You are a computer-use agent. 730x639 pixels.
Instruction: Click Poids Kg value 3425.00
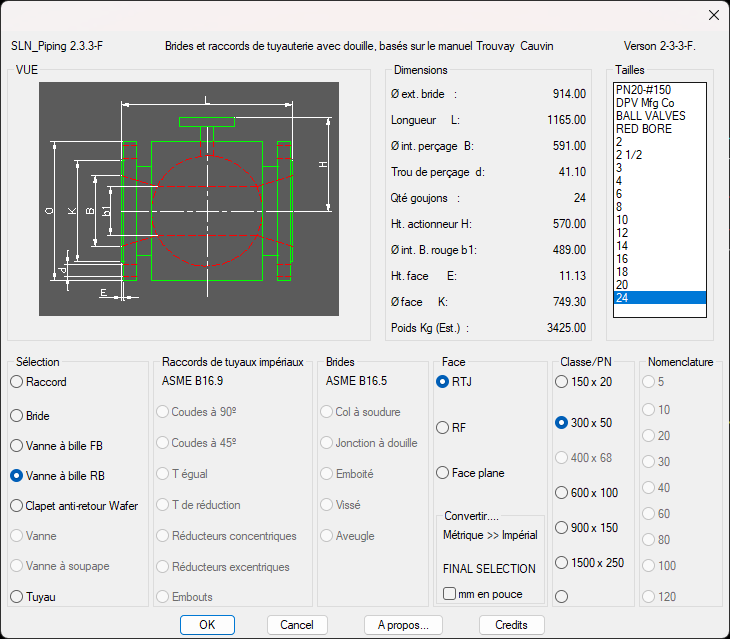click(x=566, y=328)
